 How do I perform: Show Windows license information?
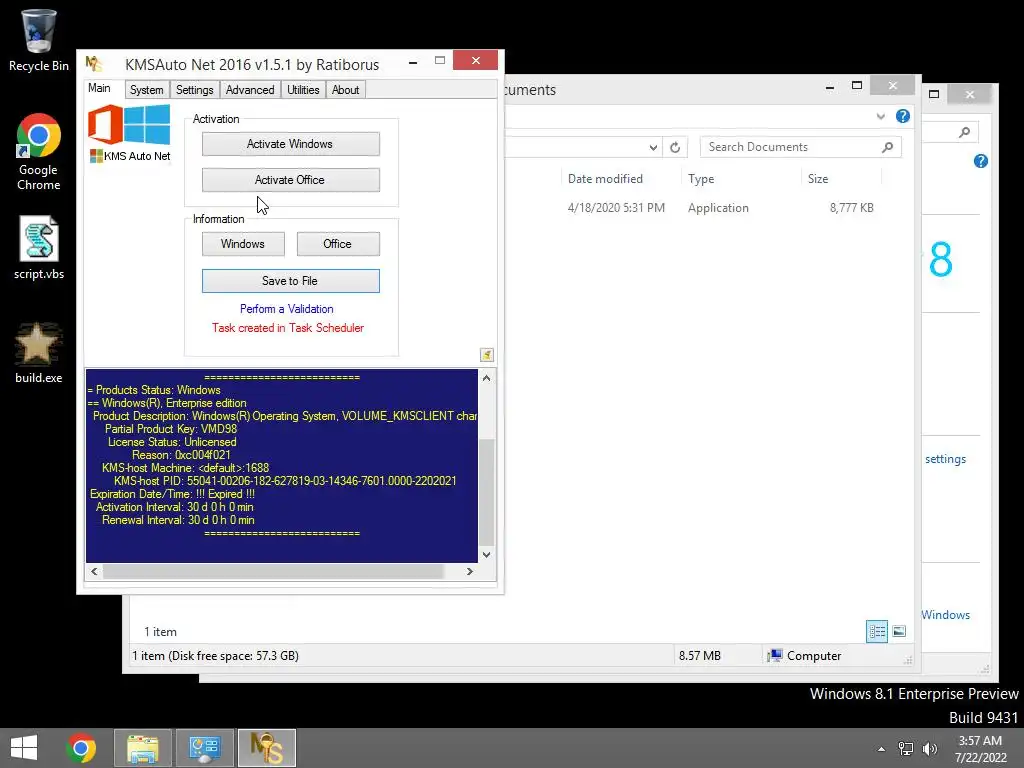(243, 244)
